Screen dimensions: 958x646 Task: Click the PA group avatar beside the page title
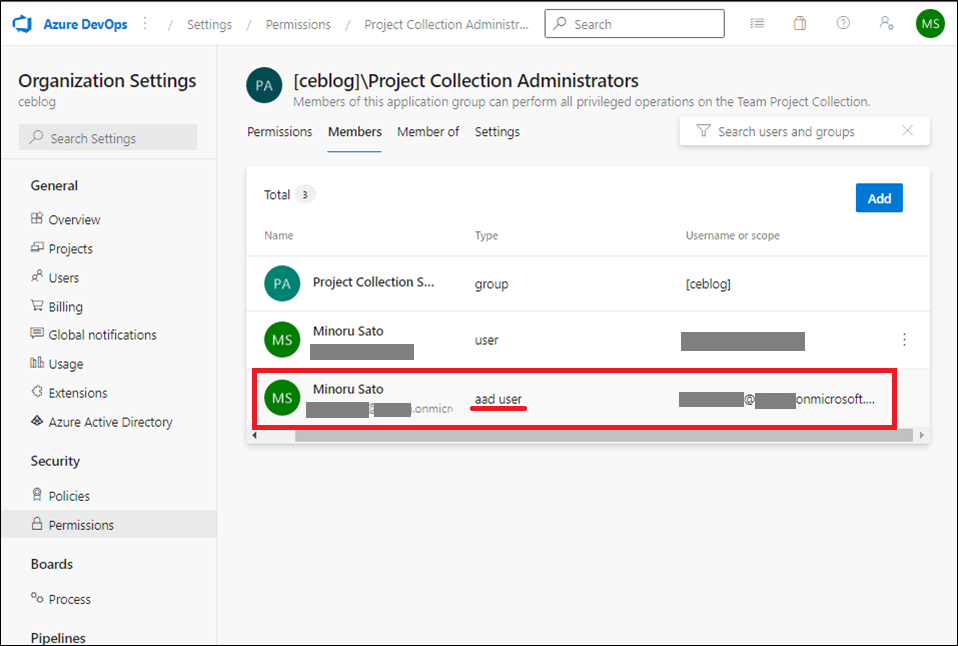tap(264, 85)
